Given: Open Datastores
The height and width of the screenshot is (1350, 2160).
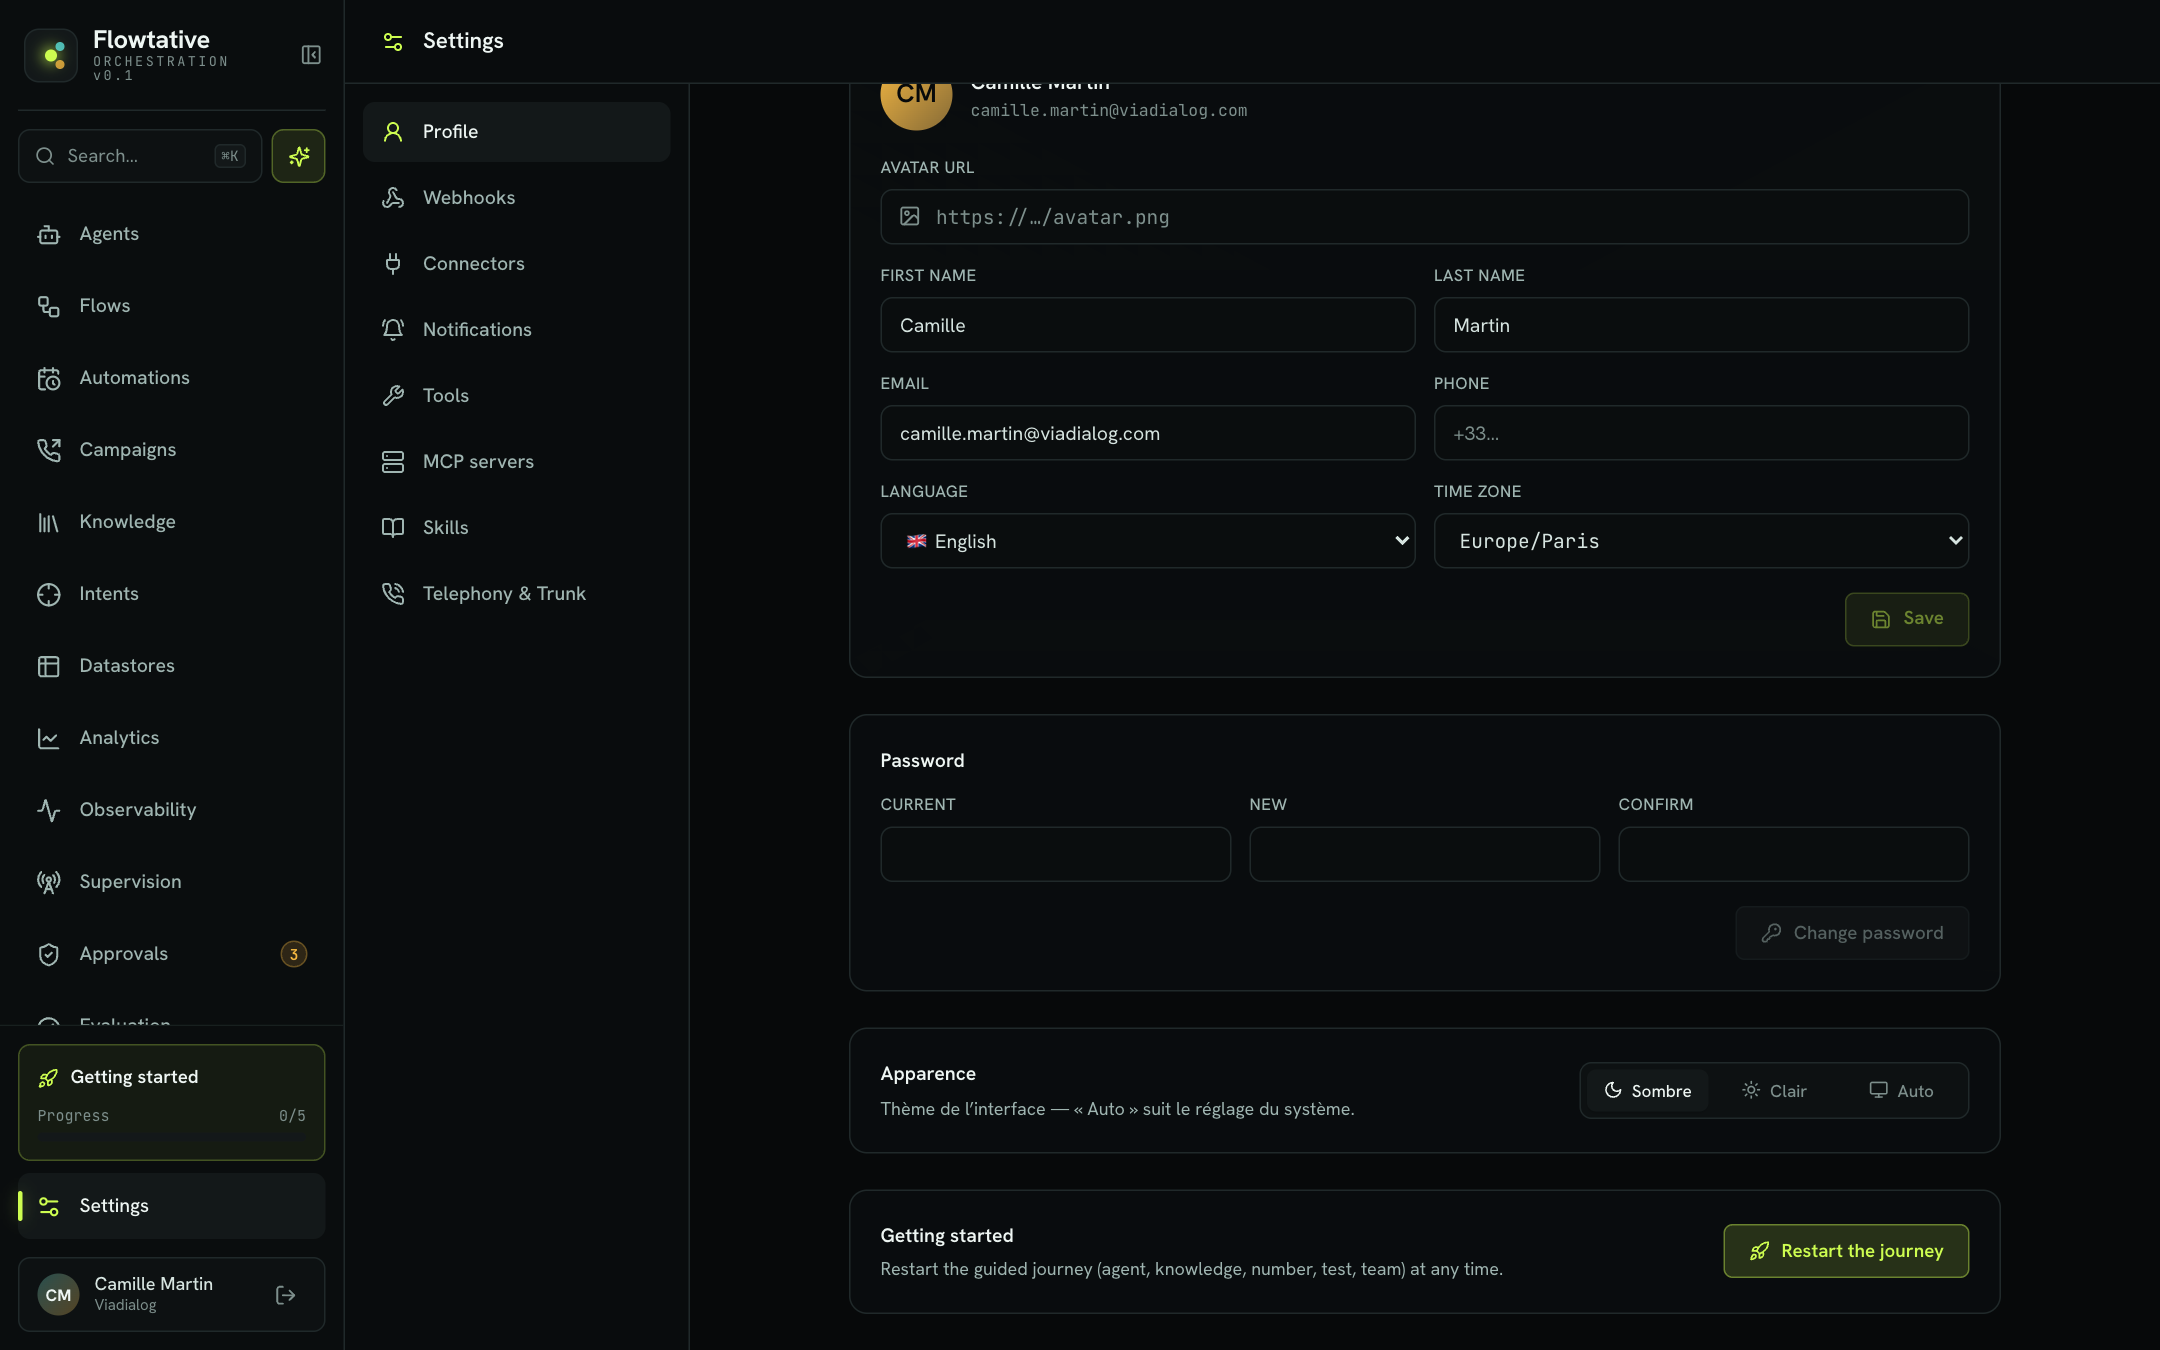Looking at the screenshot, I should coord(171,666).
